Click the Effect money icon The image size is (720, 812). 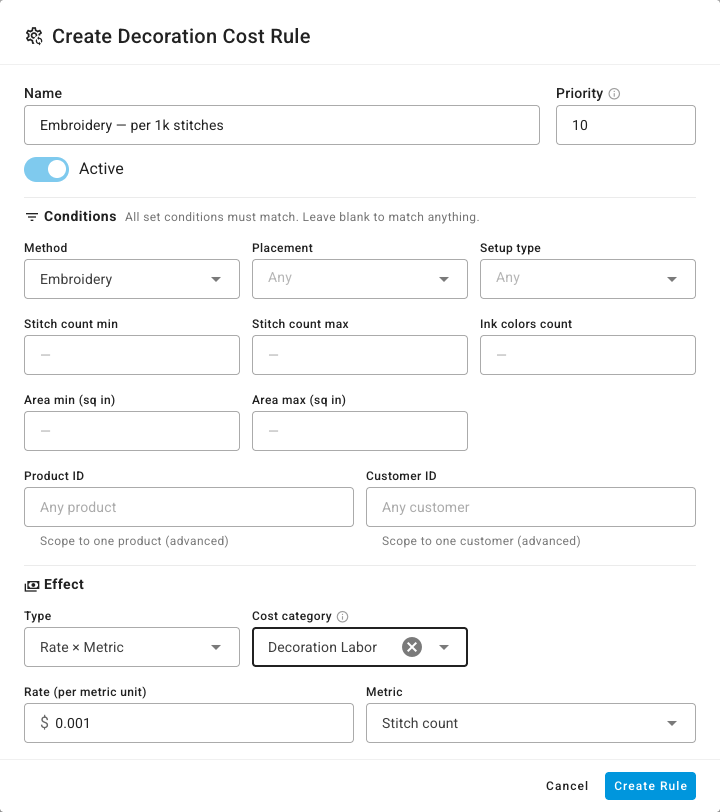pyautogui.click(x=32, y=585)
